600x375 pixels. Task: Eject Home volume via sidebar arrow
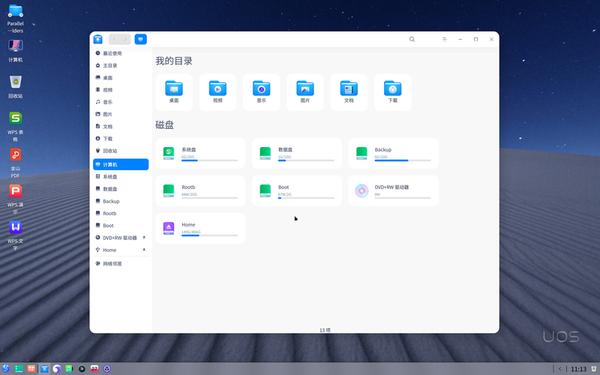coord(144,250)
